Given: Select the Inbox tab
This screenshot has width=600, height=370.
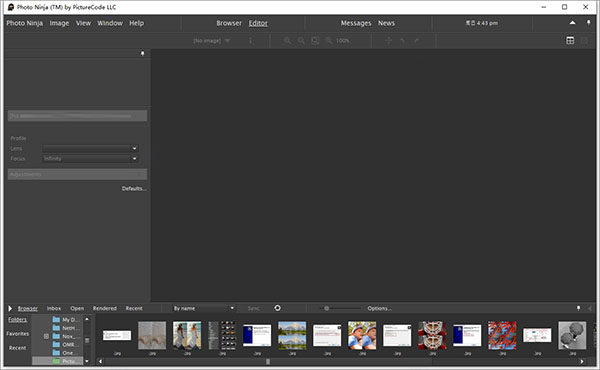Looking at the screenshot, I should click(x=54, y=308).
